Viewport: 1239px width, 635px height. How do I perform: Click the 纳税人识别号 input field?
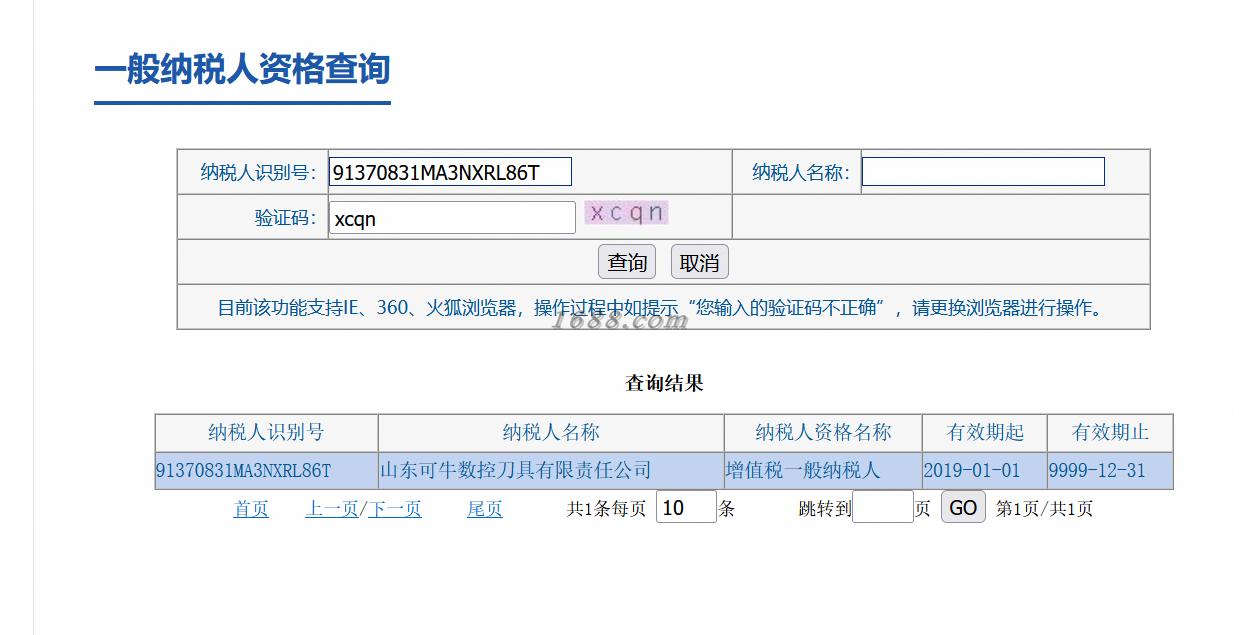click(x=450, y=172)
